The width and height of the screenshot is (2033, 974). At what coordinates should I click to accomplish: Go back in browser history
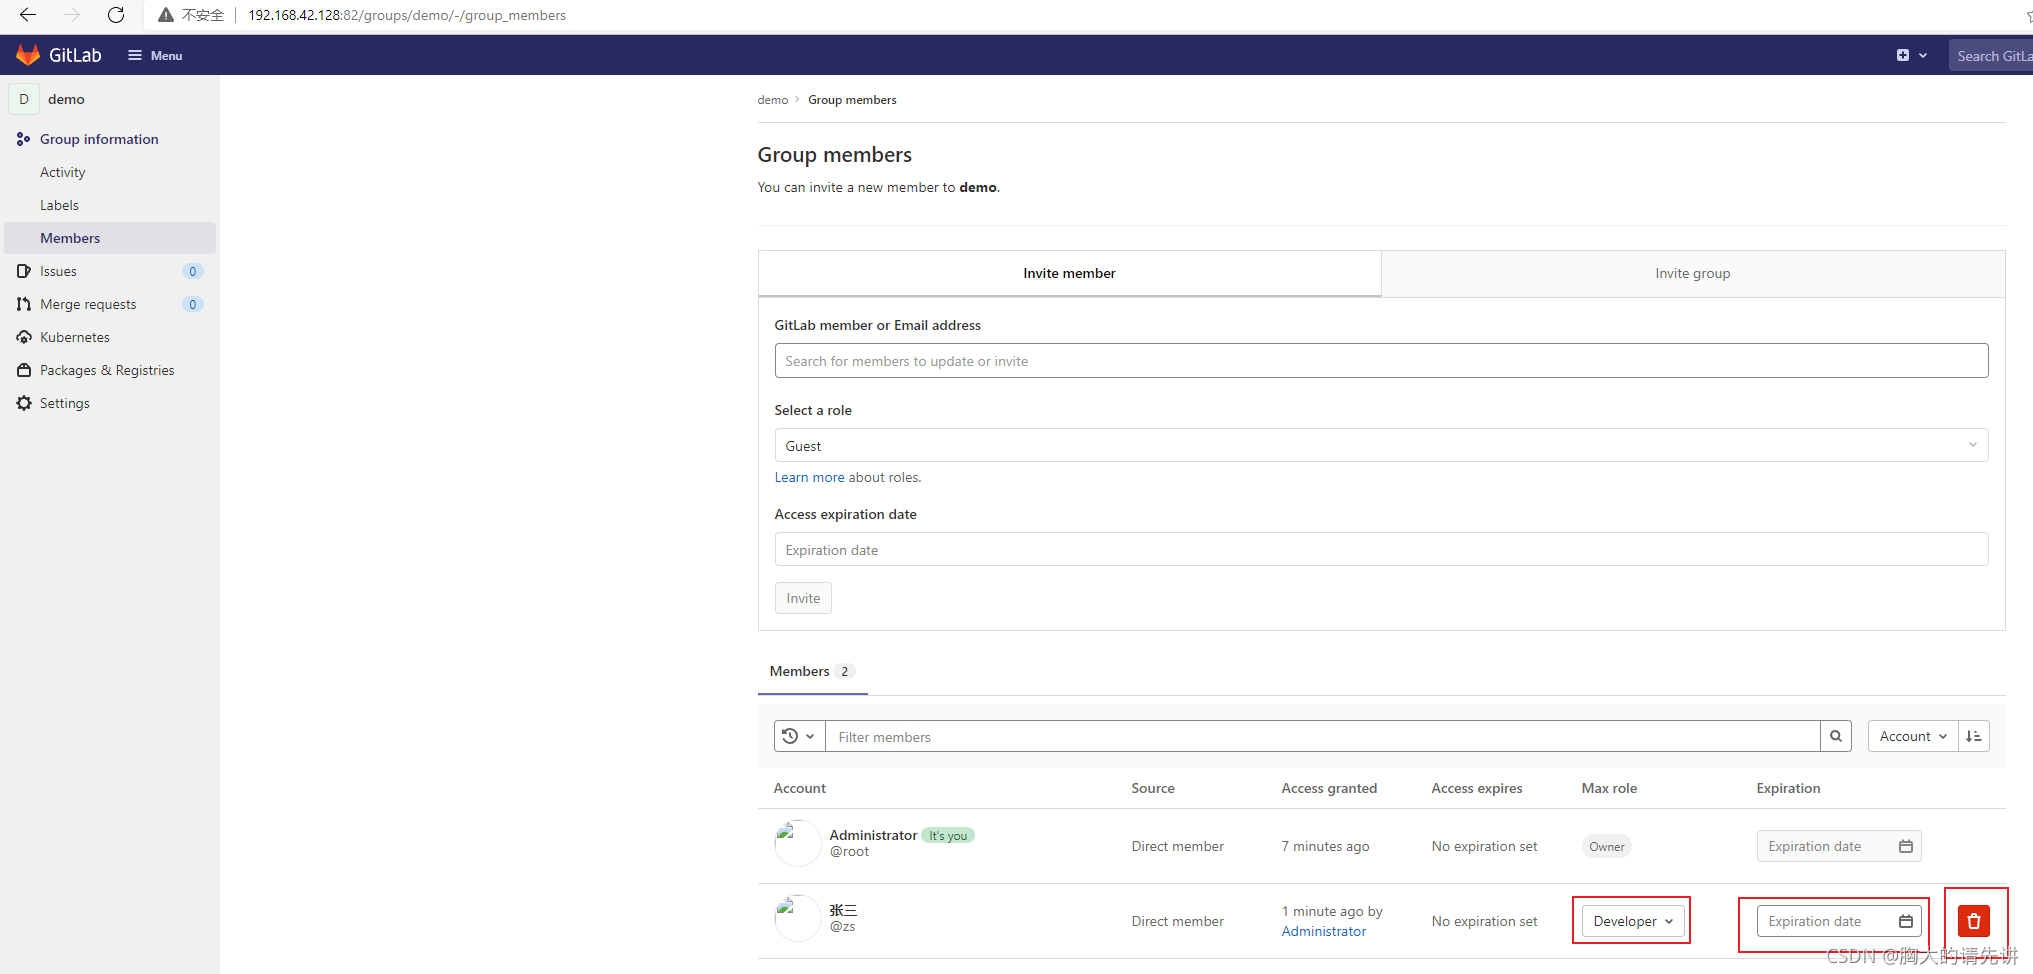click(x=28, y=15)
